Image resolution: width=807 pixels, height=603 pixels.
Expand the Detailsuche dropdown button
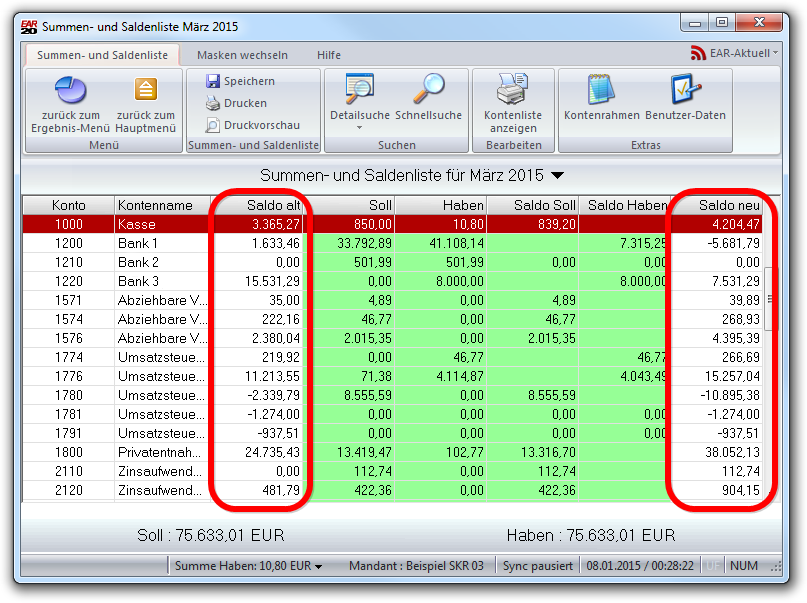(x=360, y=128)
